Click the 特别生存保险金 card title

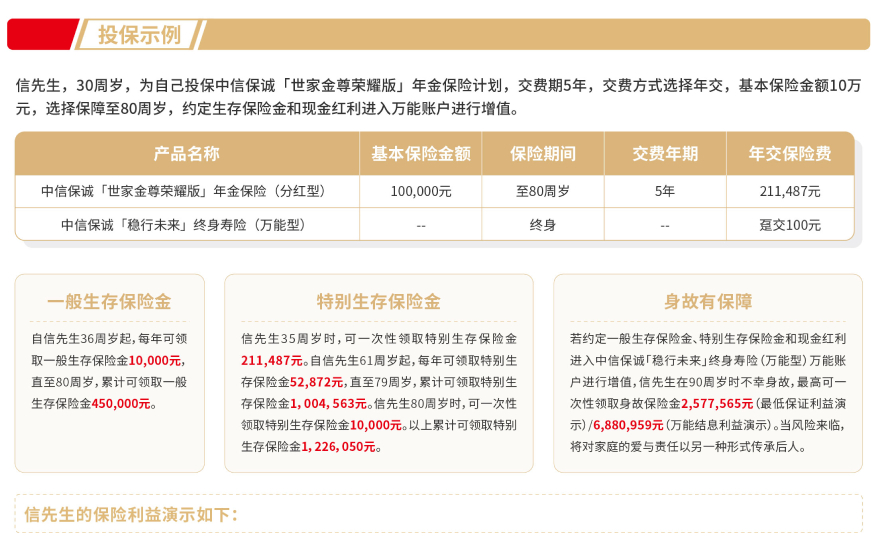[x=379, y=302]
